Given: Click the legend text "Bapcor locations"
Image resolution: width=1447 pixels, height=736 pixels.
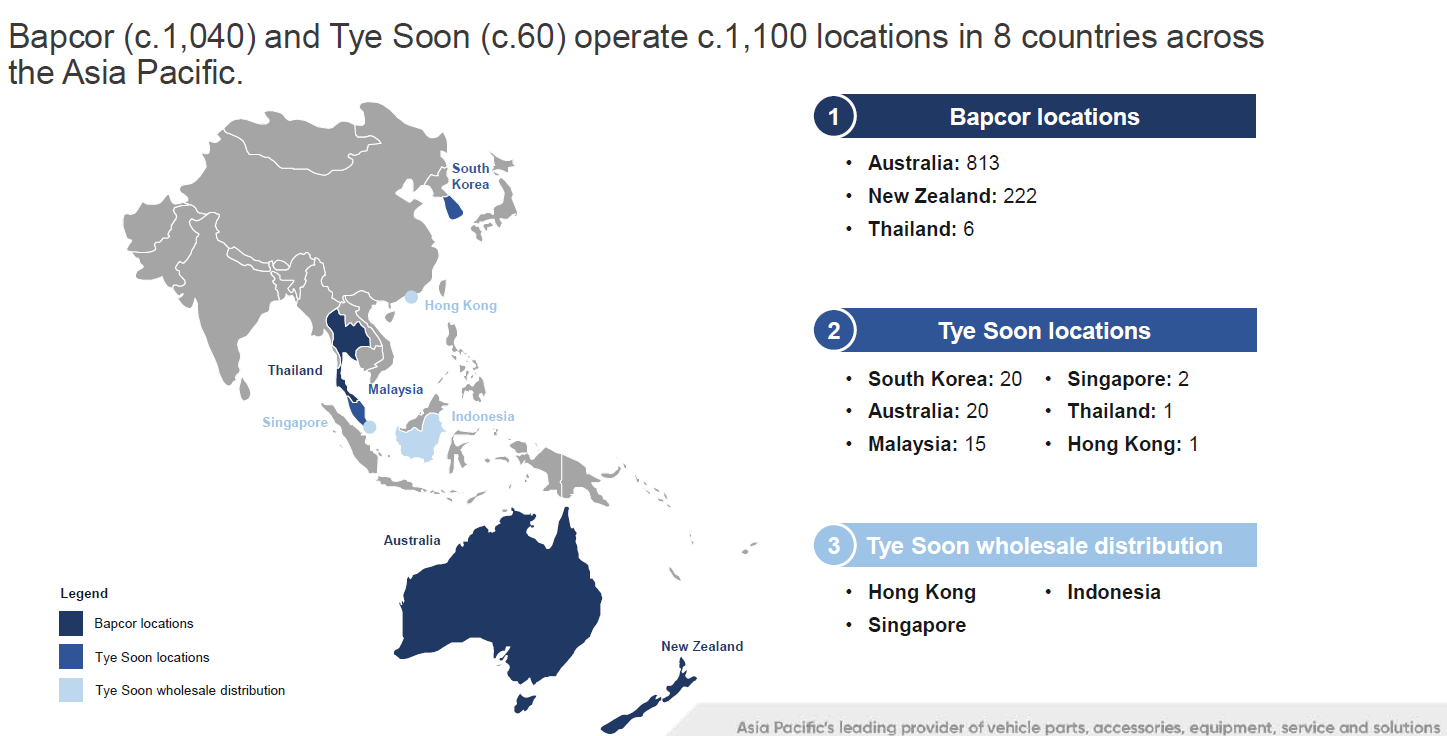Looking at the screenshot, I should [x=144, y=623].
